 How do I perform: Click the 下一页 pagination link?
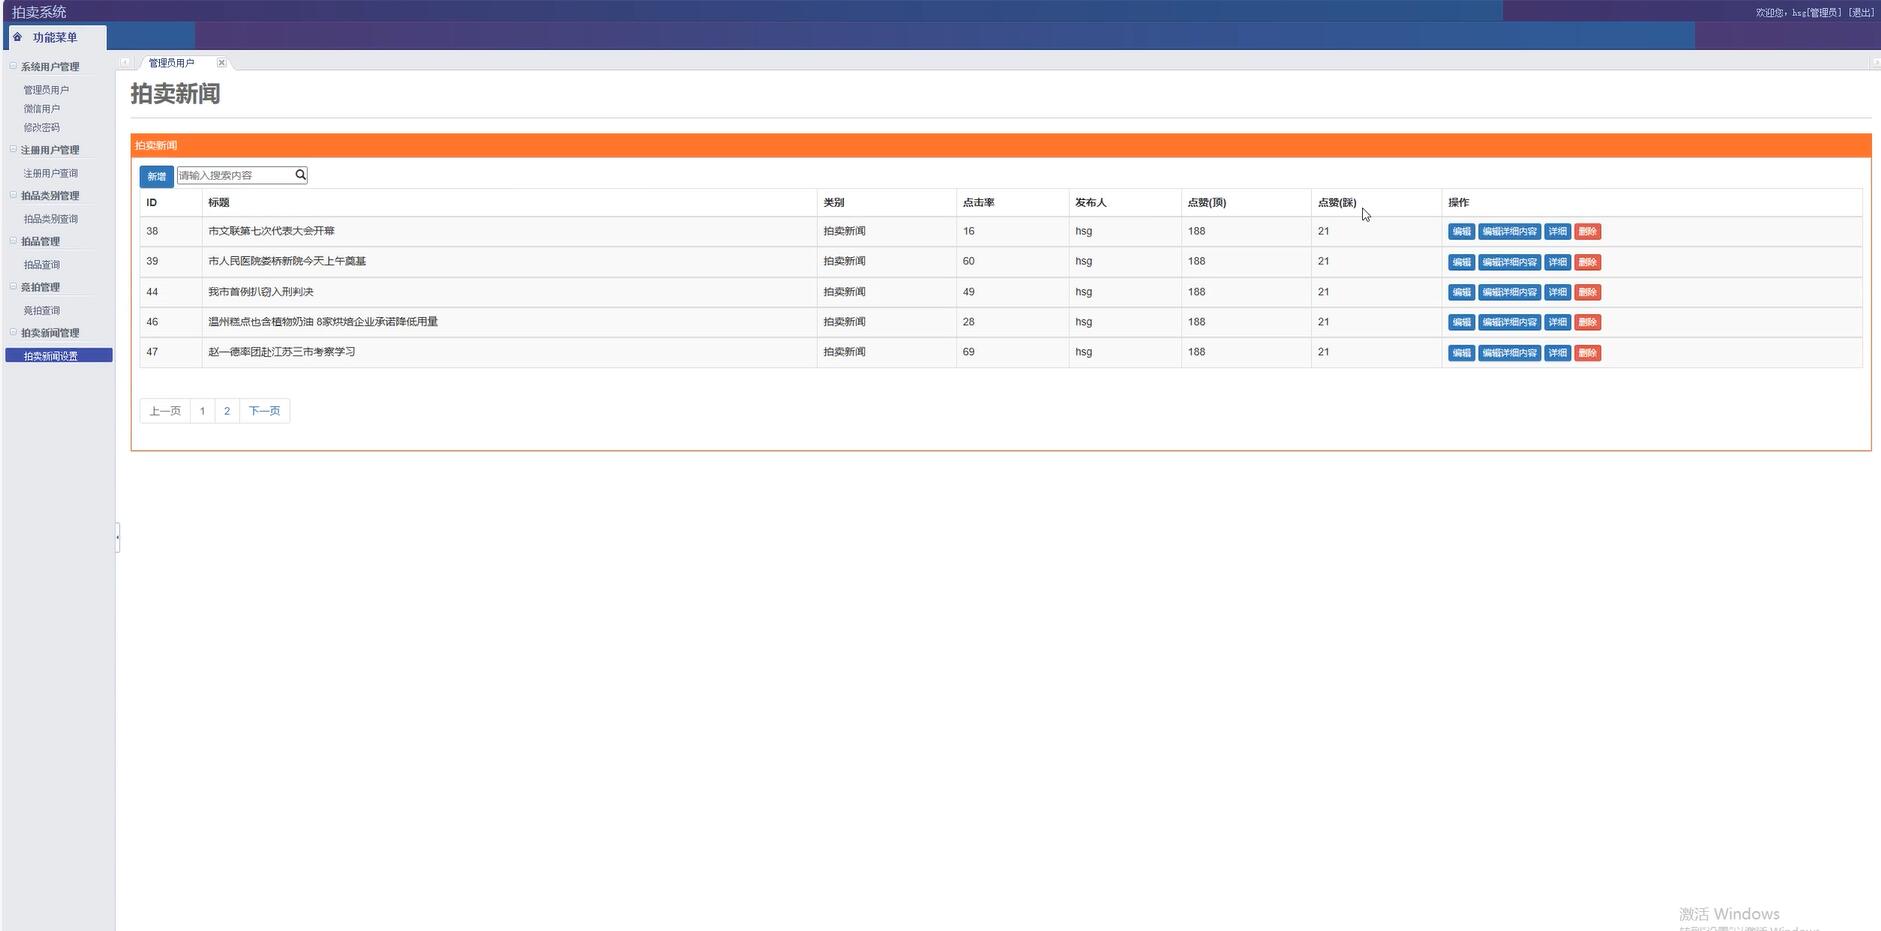click(264, 411)
